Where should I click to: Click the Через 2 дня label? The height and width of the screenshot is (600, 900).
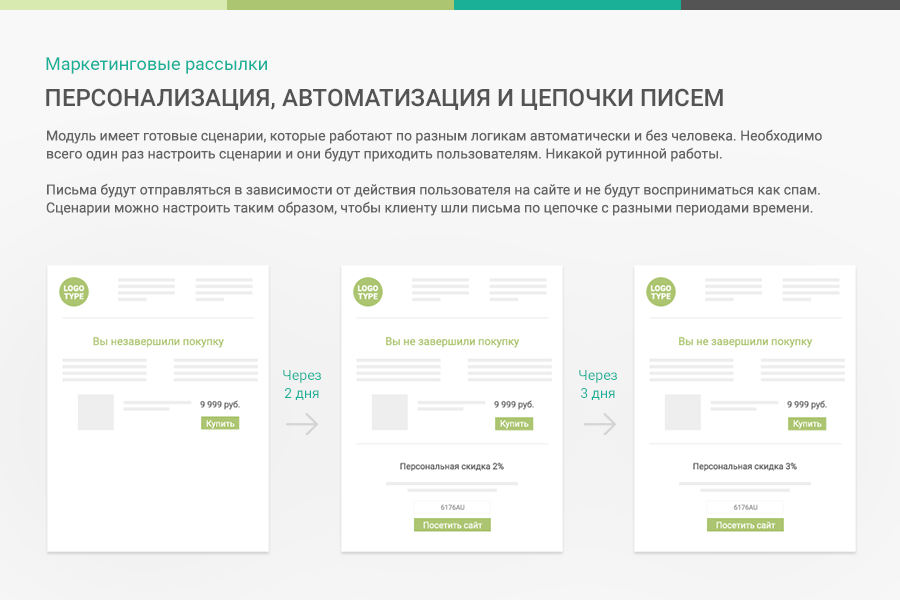[301, 384]
